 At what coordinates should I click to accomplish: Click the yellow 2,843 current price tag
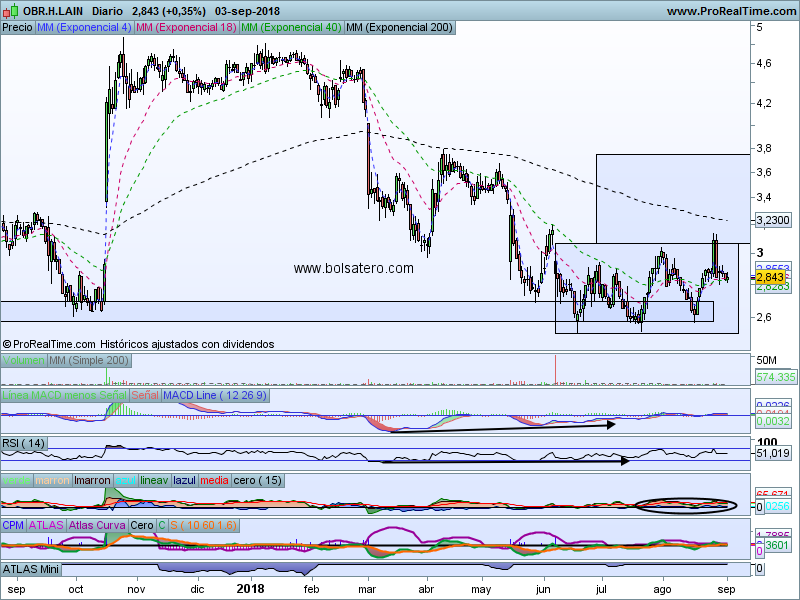(769, 277)
